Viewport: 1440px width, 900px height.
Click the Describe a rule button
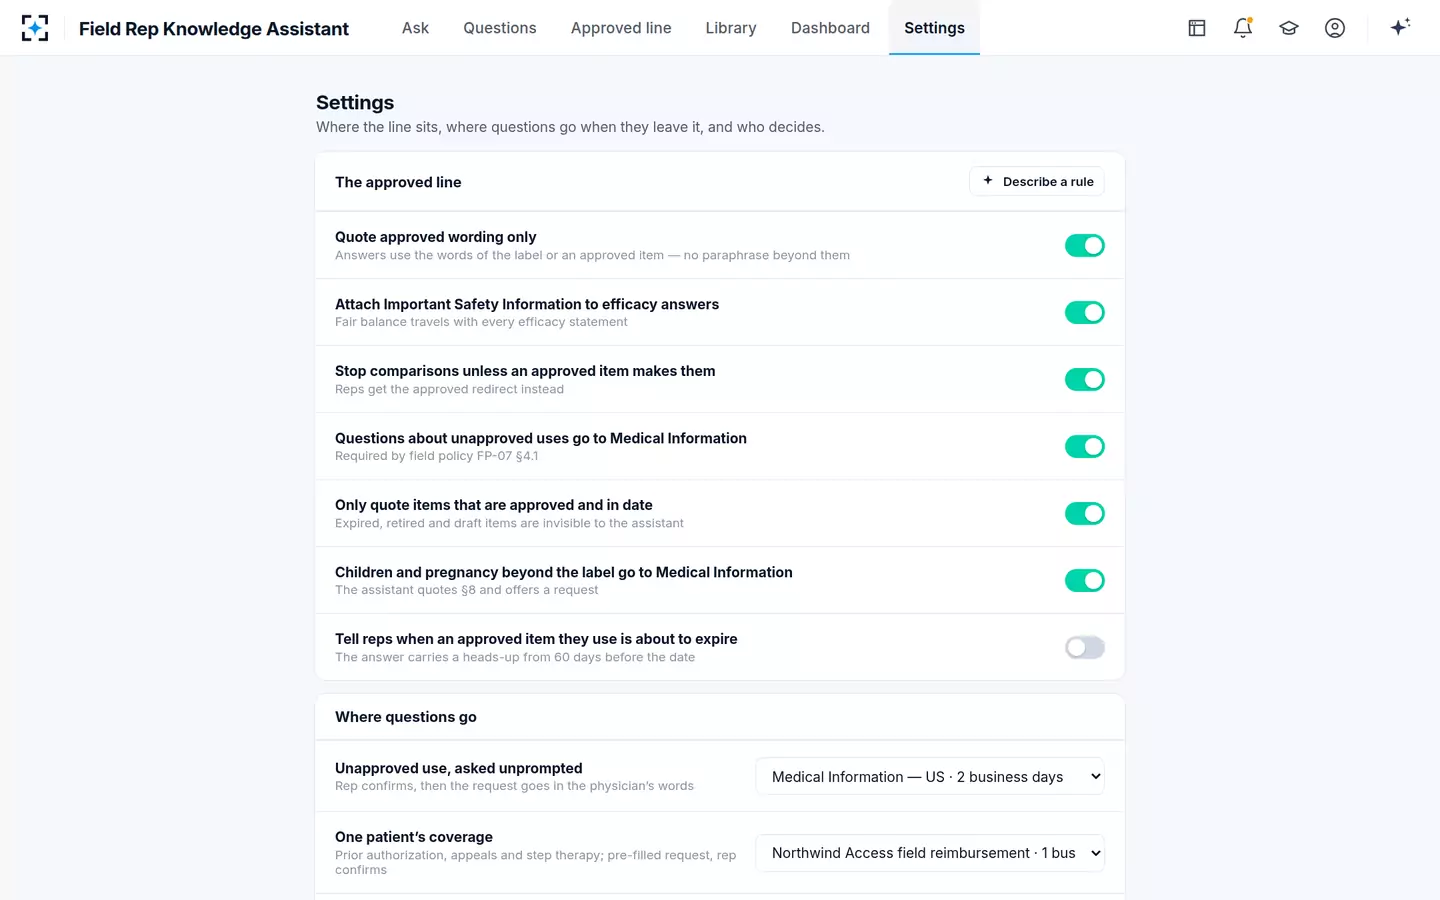tap(1037, 182)
